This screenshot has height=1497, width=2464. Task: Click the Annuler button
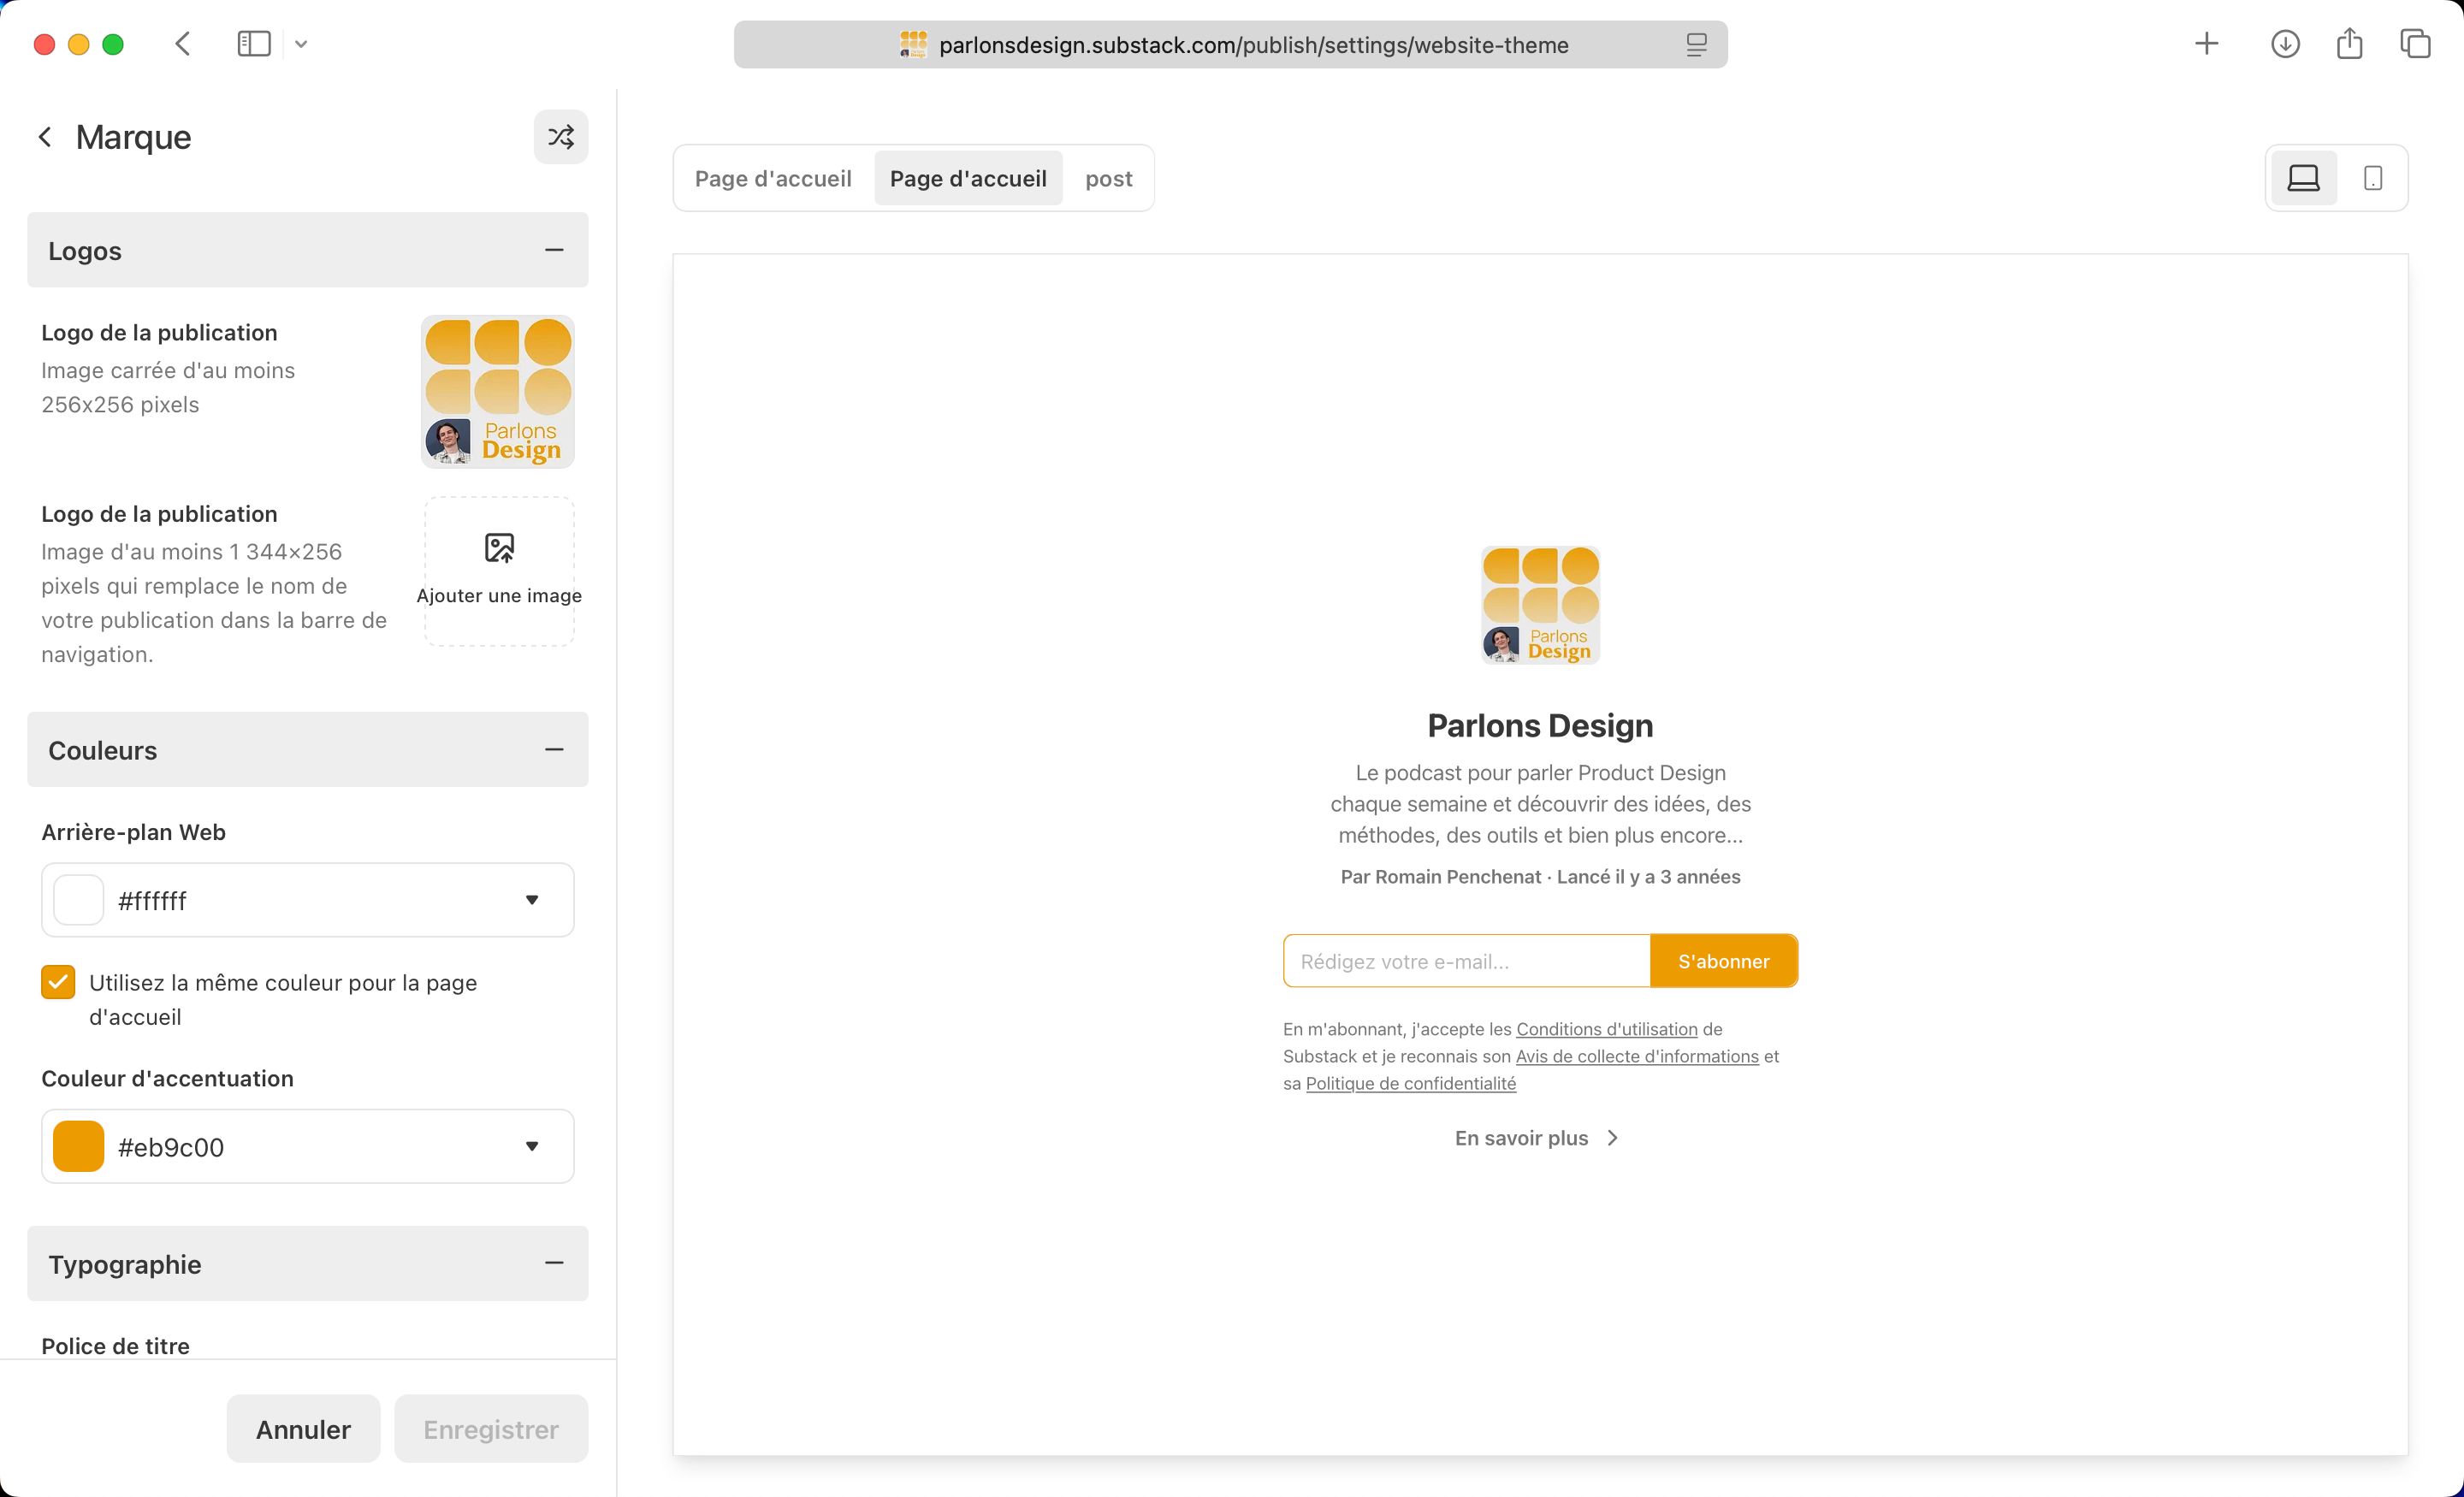pos(303,1429)
